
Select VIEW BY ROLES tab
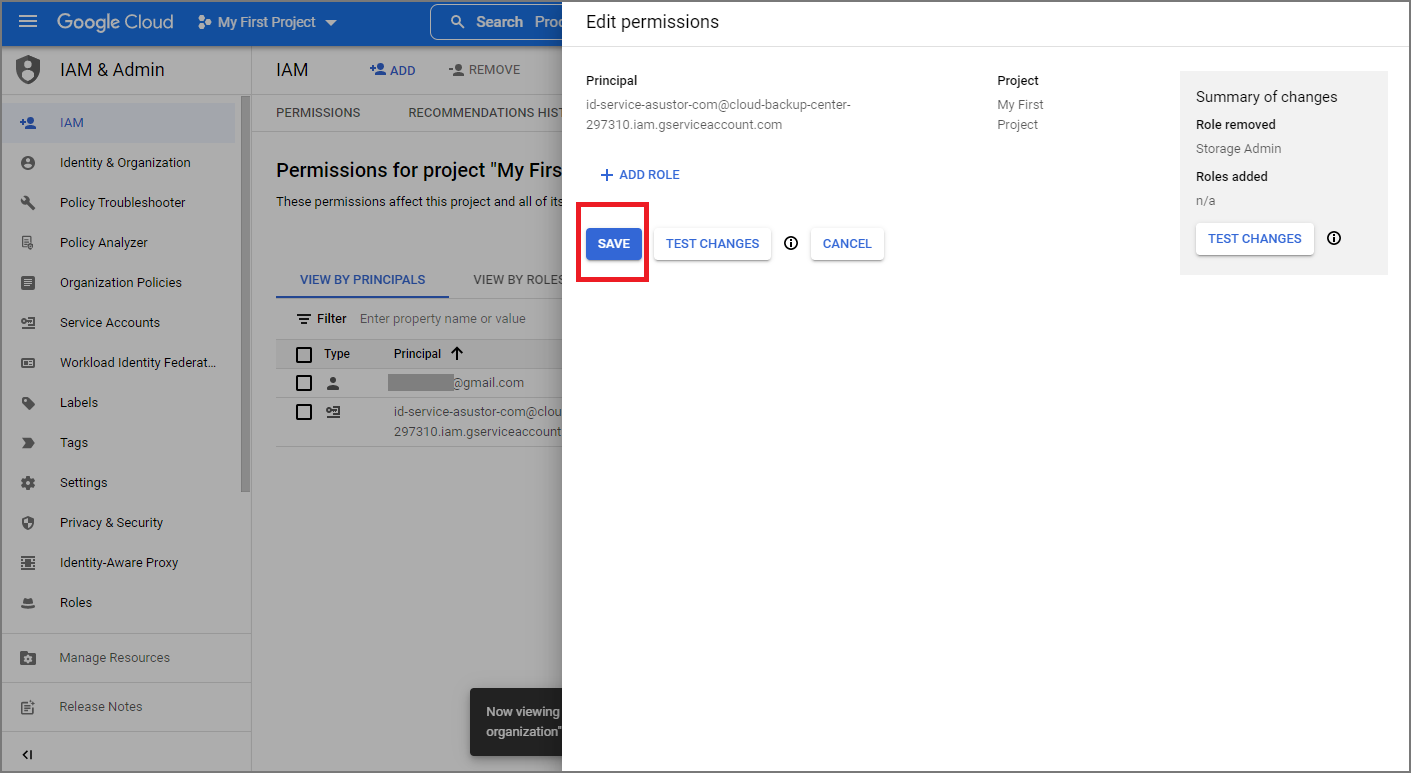[518, 280]
